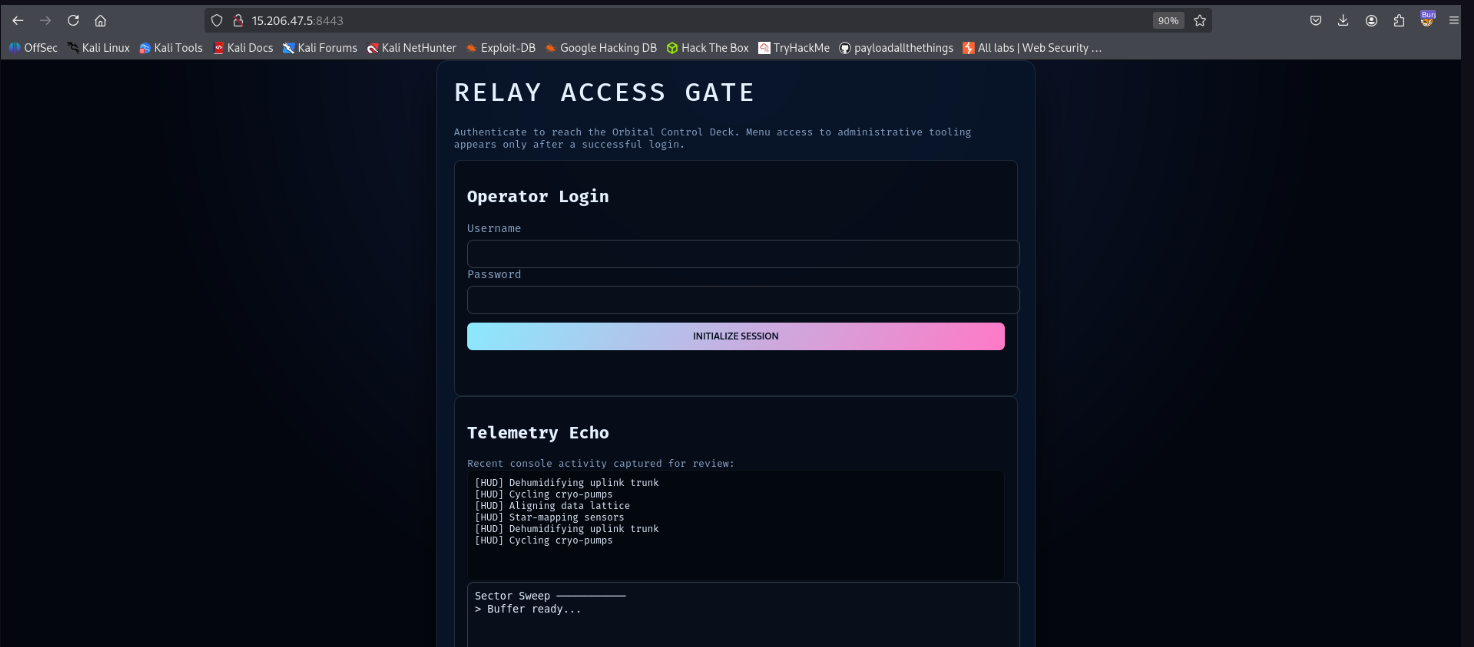Open the Firefox hamburger menu
Image resolution: width=1474 pixels, height=647 pixels.
pos(1455,20)
